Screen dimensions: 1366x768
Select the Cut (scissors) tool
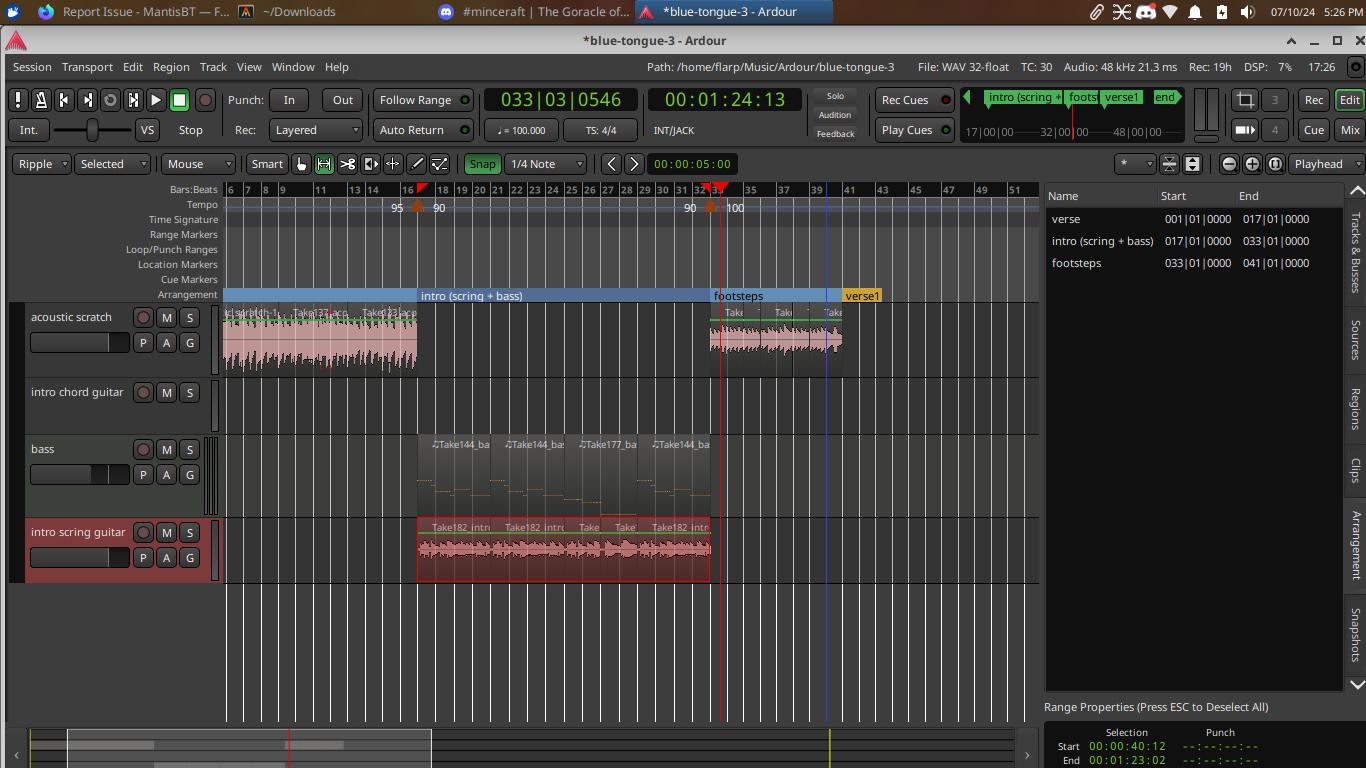coord(347,164)
